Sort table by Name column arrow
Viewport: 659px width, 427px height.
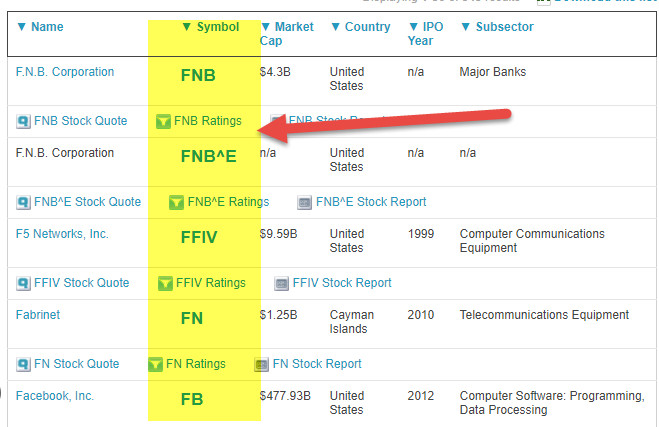[21, 27]
